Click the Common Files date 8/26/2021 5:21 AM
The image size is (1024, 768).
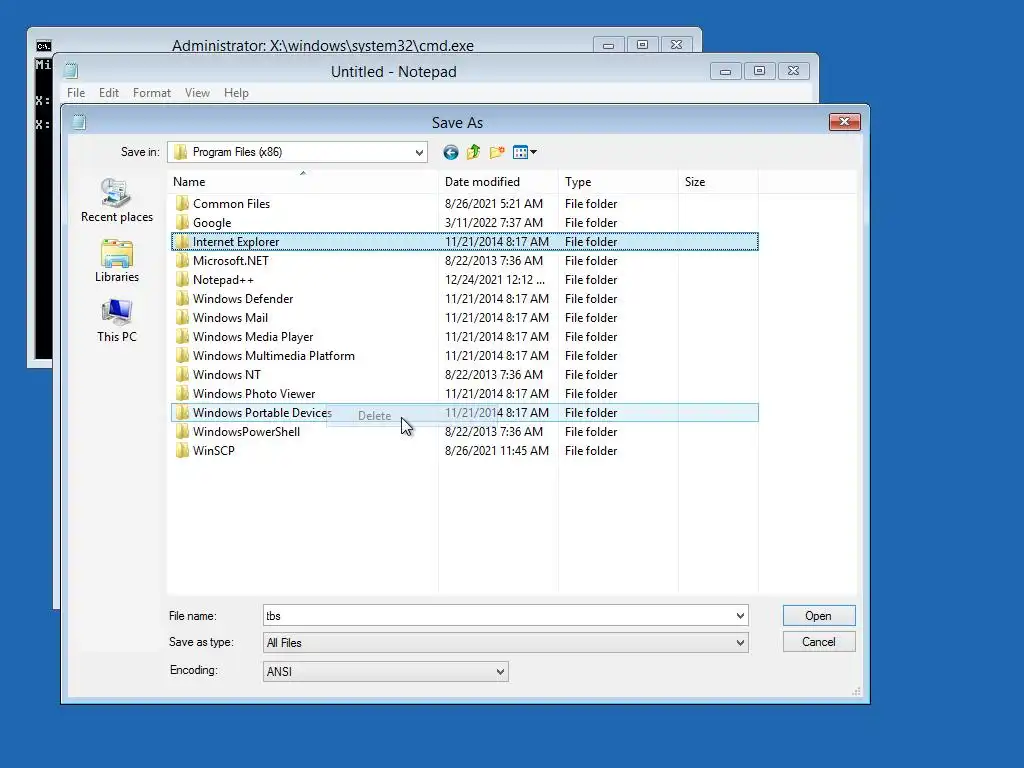494,204
